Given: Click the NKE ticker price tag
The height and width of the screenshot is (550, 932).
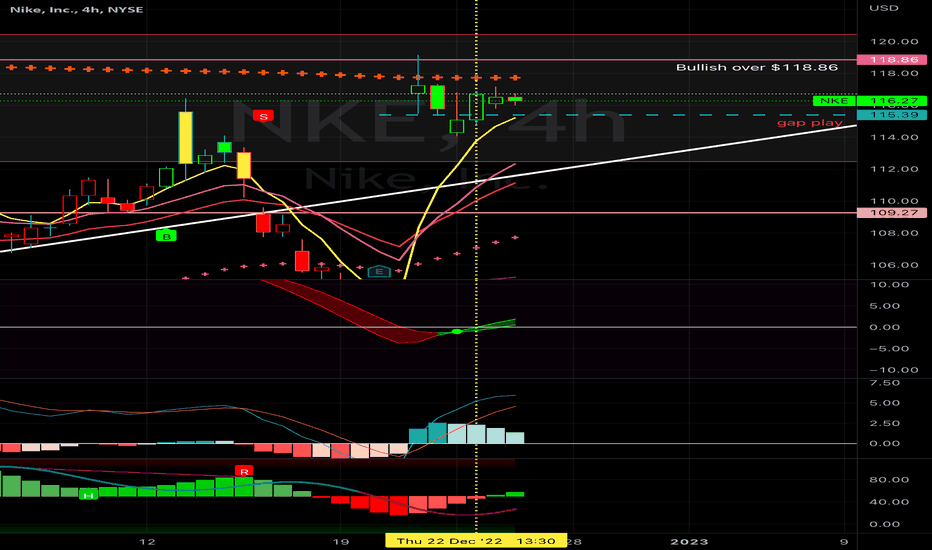Looking at the screenshot, I should tap(834, 100).
